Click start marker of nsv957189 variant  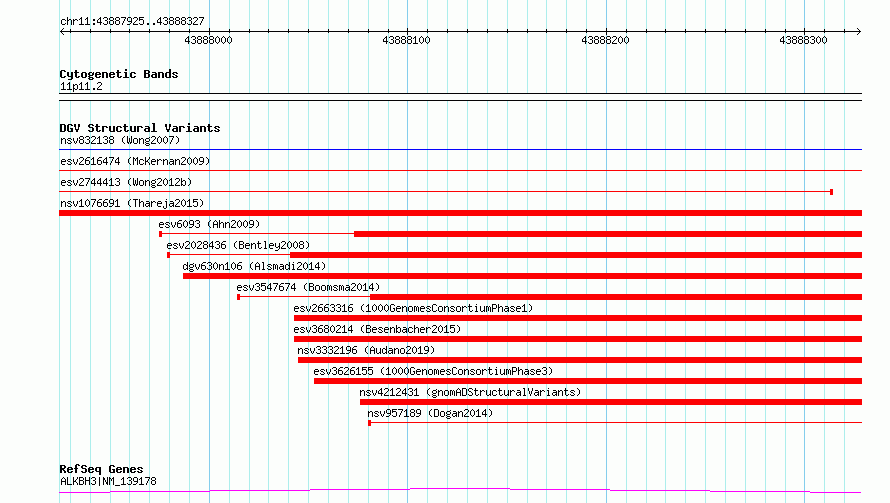point(370,423)
